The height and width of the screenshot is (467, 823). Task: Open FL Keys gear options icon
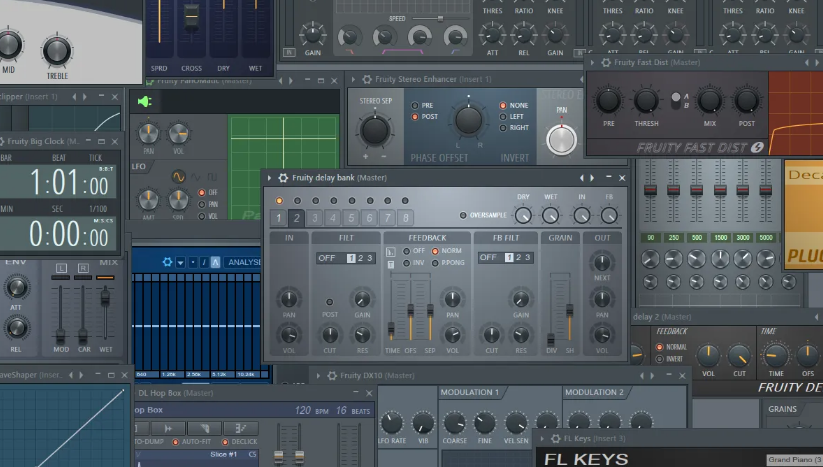556,439
